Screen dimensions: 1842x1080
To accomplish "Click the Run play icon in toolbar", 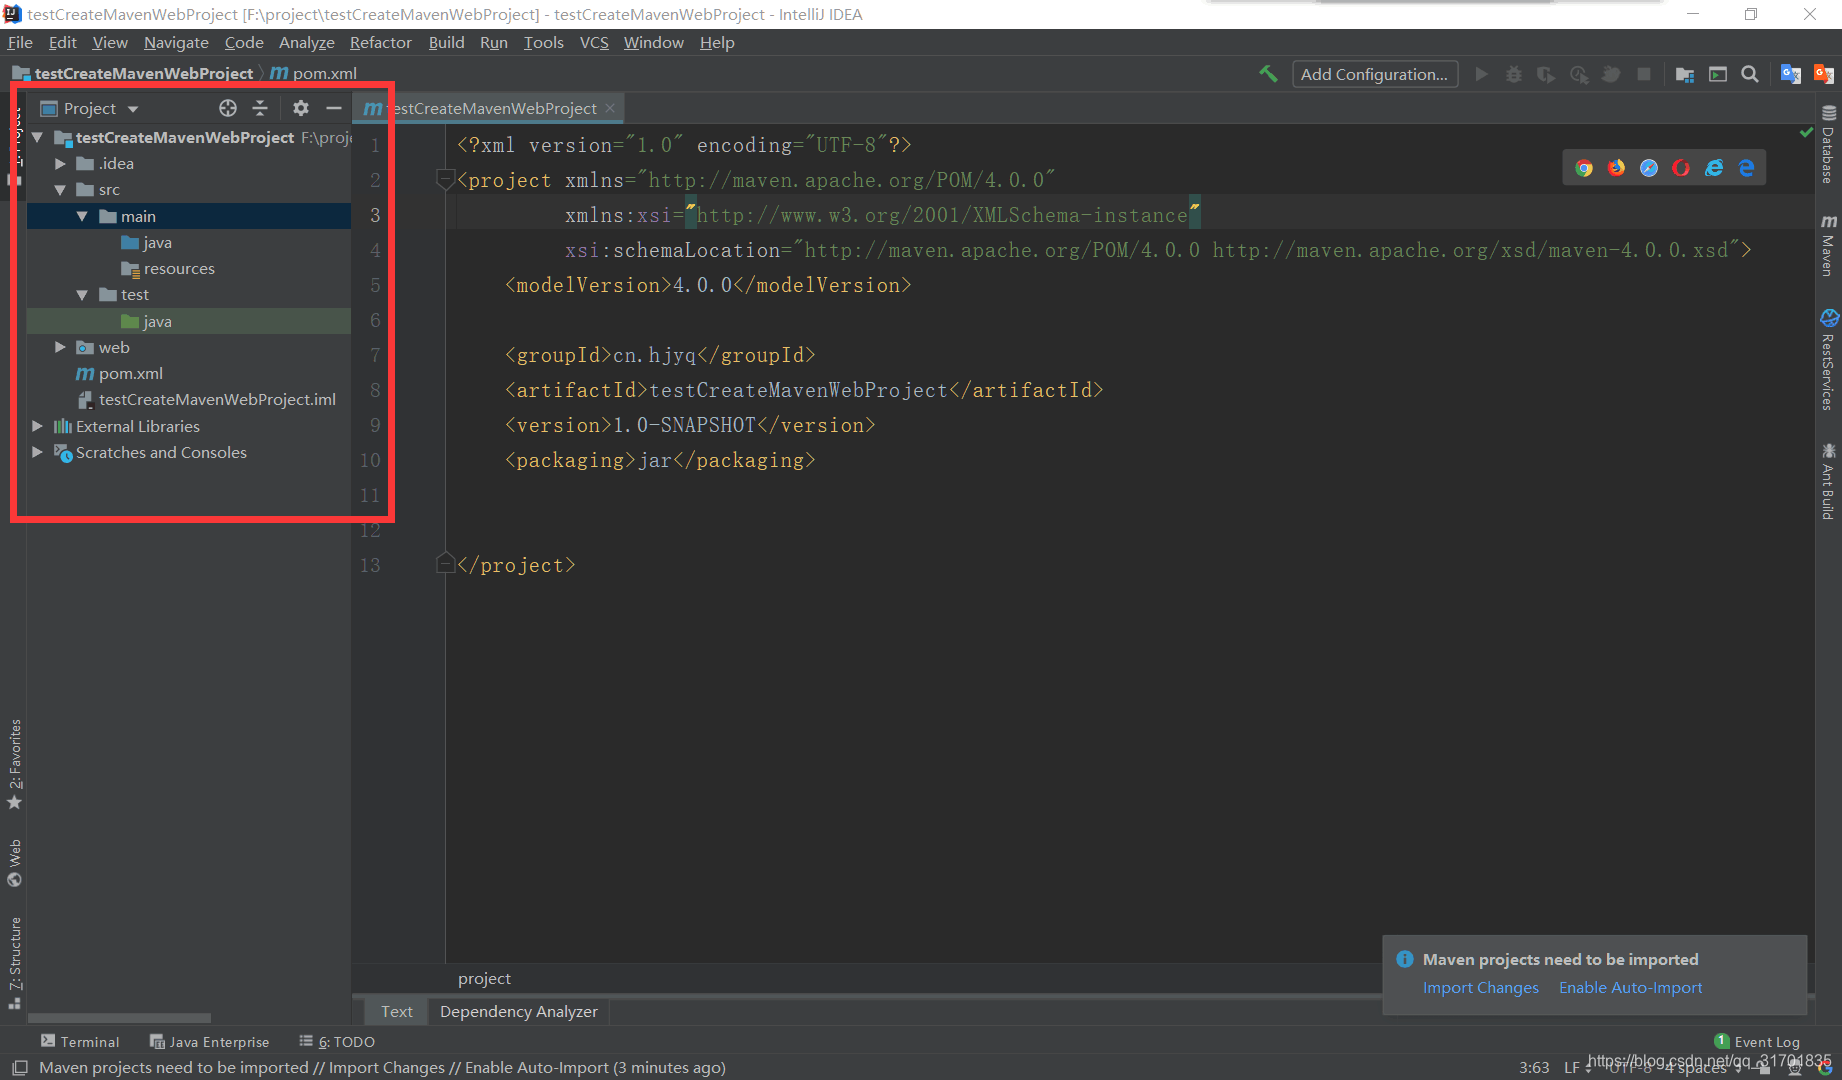I will pos(1482,74).
